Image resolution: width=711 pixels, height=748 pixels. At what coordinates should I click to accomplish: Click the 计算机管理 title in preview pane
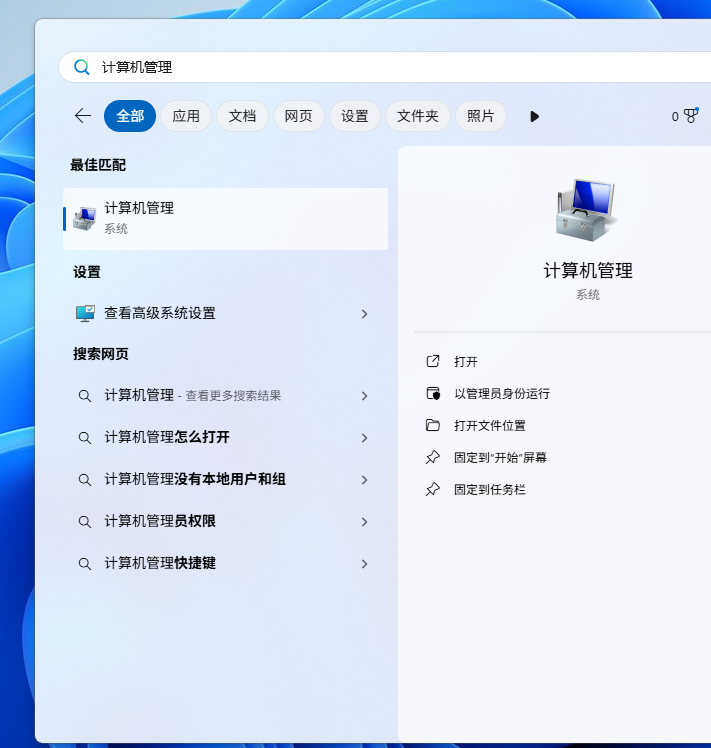588,271
